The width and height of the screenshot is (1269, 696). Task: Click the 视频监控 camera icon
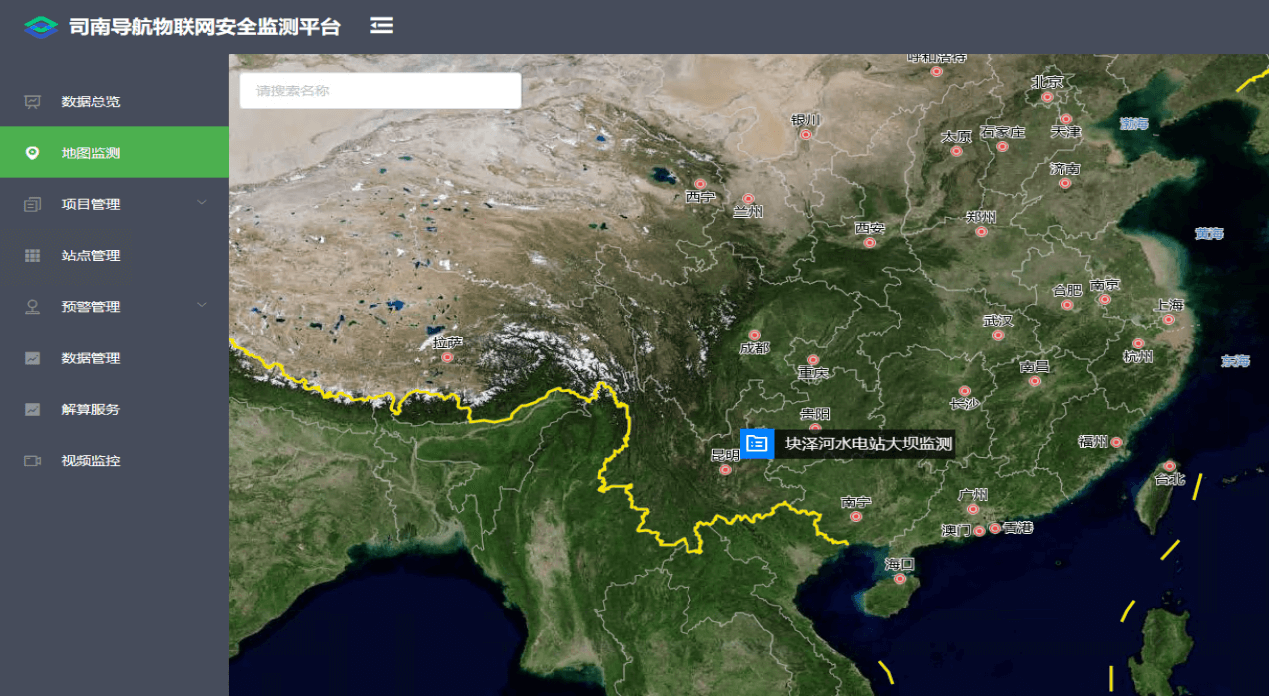tap(33, 461)
